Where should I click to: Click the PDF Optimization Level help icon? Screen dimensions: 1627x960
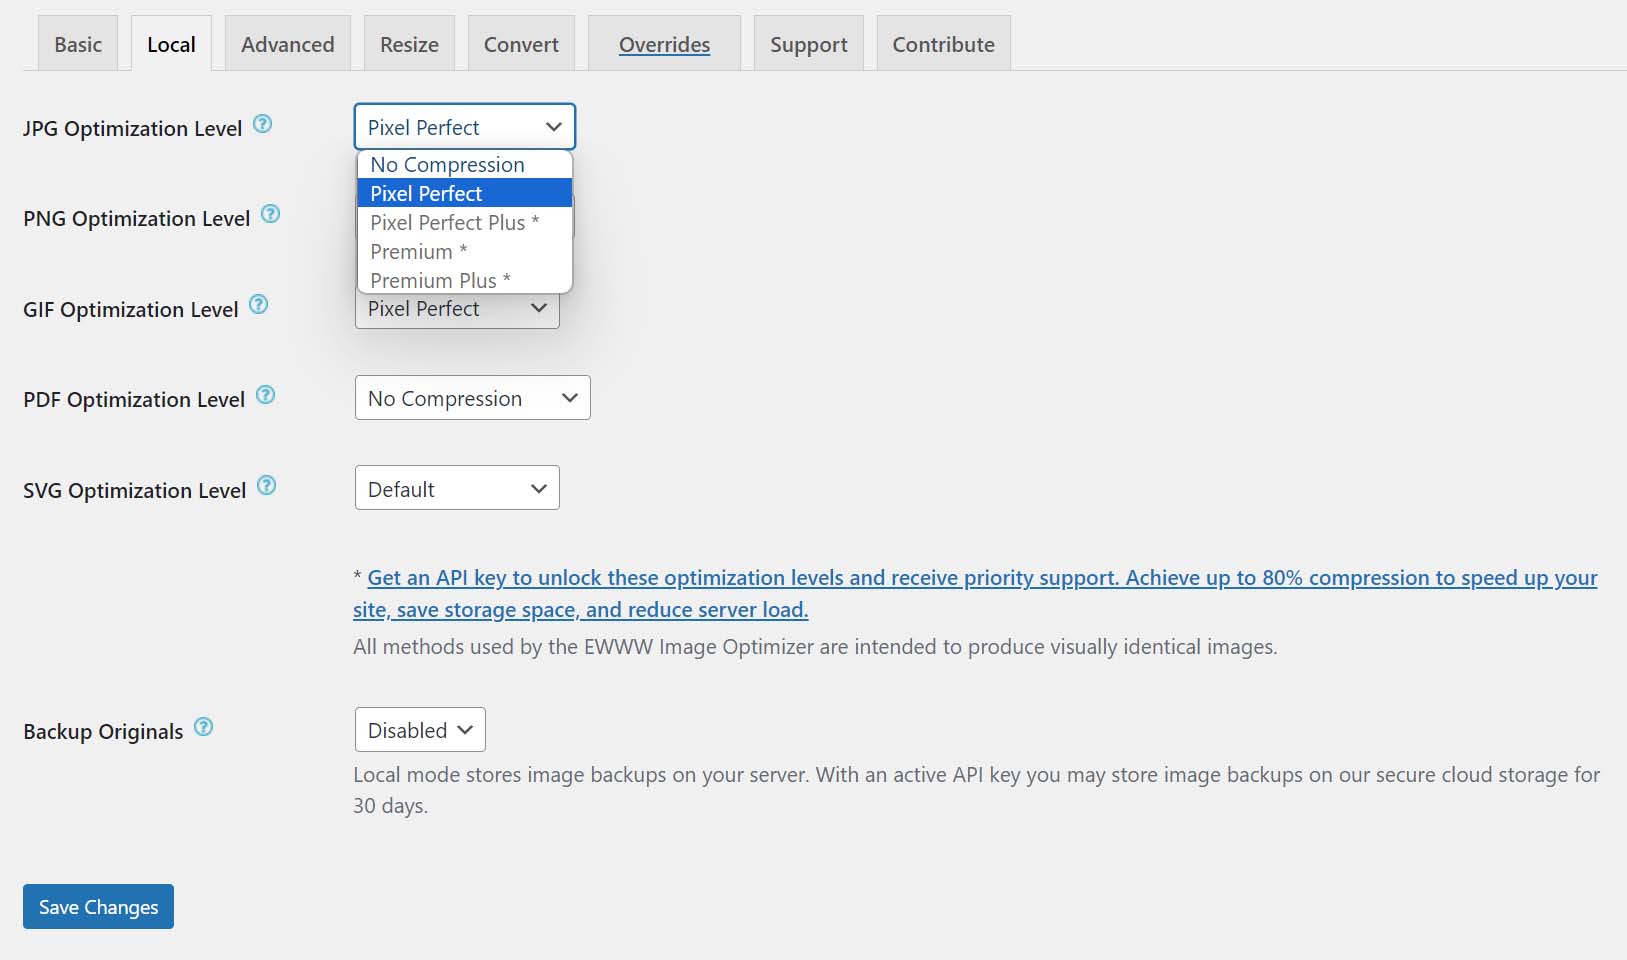coord(265,394)
